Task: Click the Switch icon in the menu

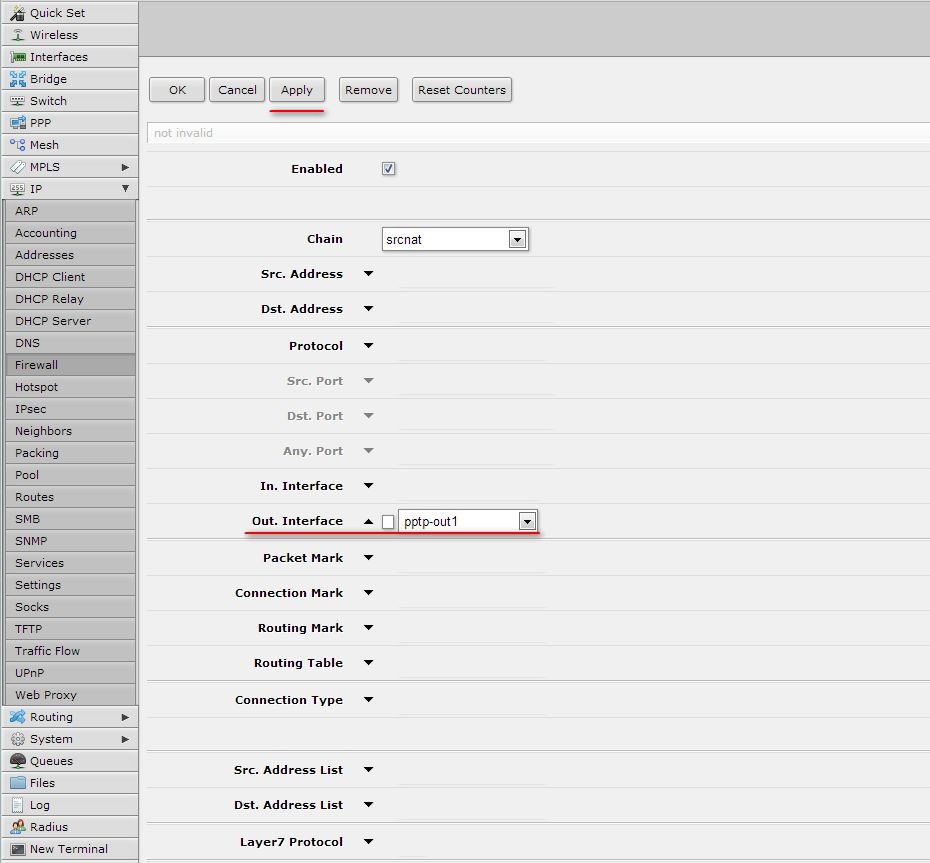Action: click(18, 101)
